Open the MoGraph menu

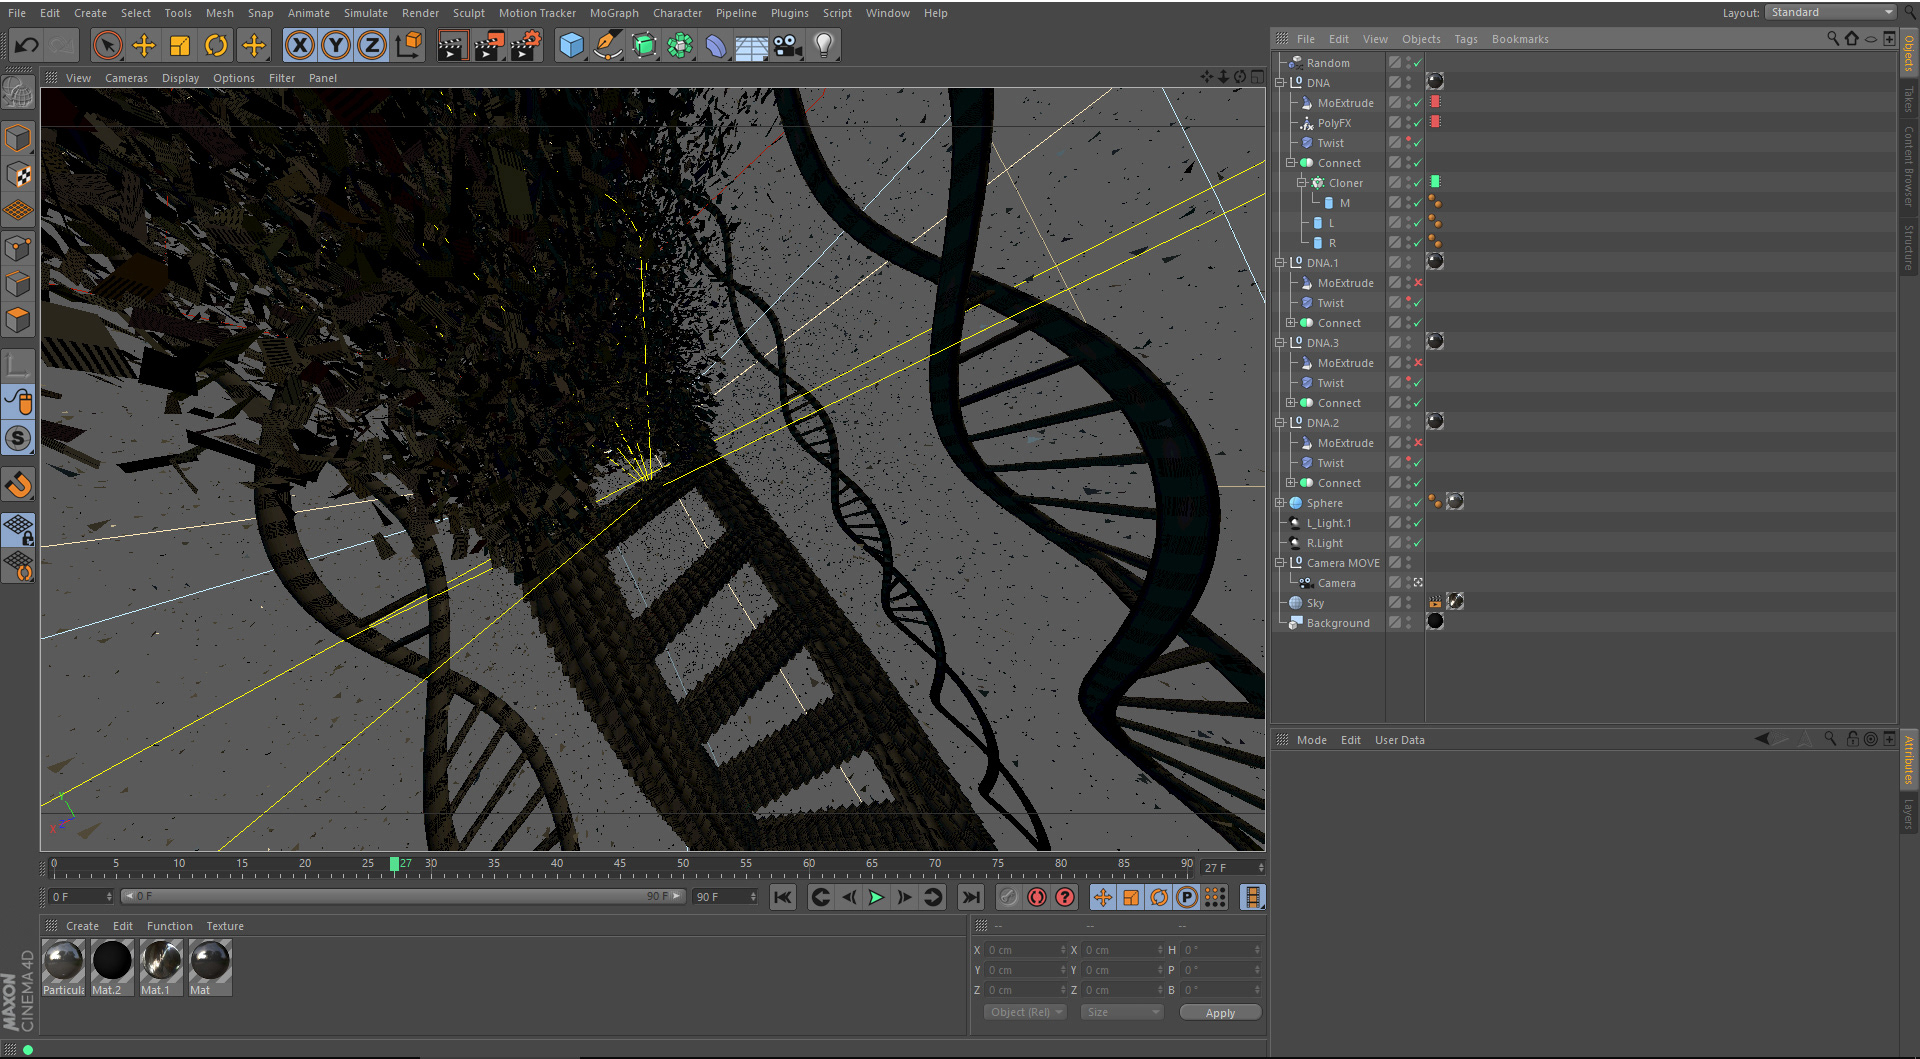(613, 13)
